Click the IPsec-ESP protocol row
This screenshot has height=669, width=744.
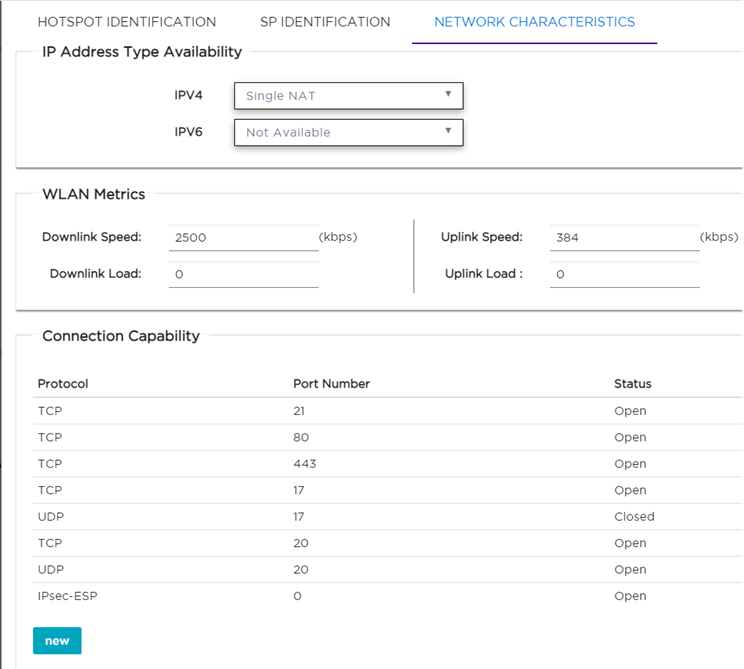387,596
